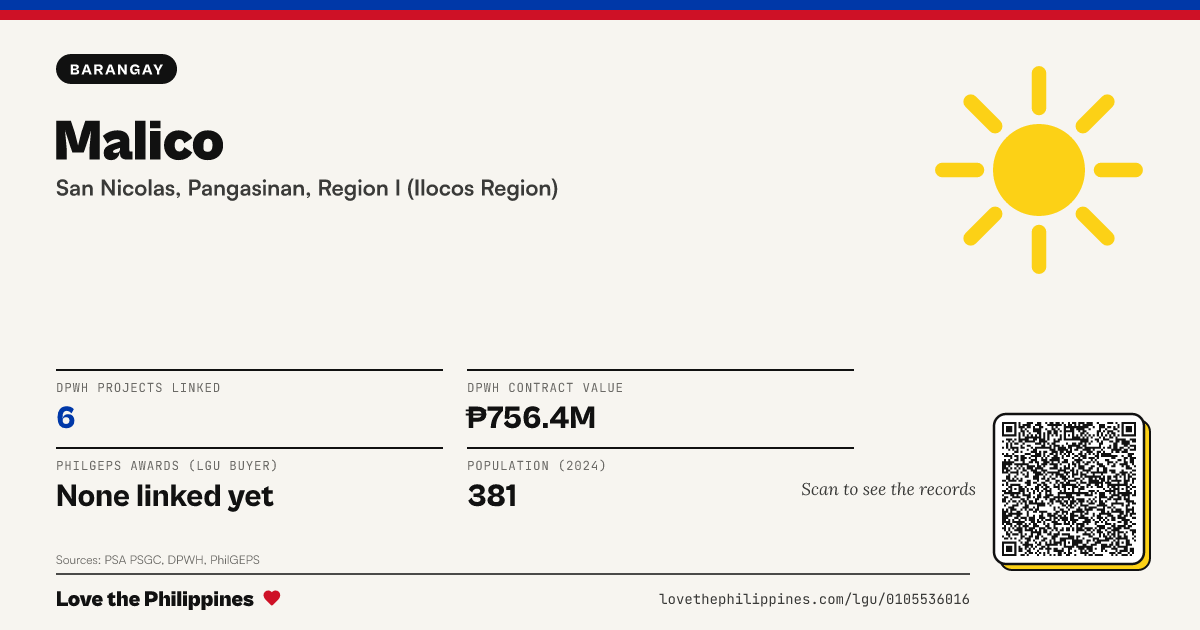Click the DPWH Contract Value label
This screenshot has height=630, width=1200.
click(x=545, y=388)
